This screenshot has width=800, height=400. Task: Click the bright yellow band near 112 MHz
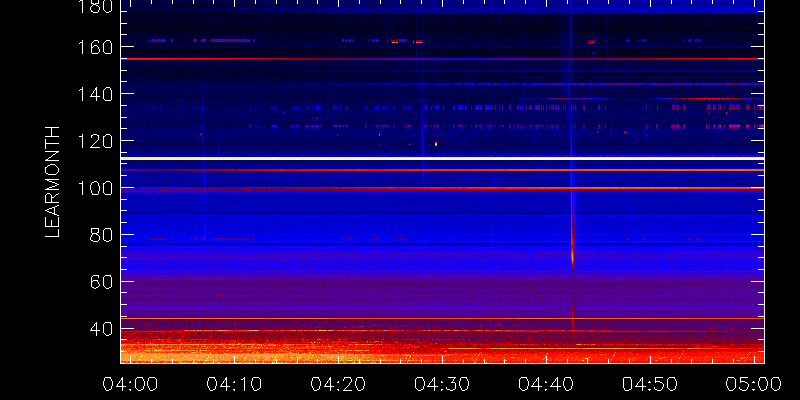(x=442, y=158)
